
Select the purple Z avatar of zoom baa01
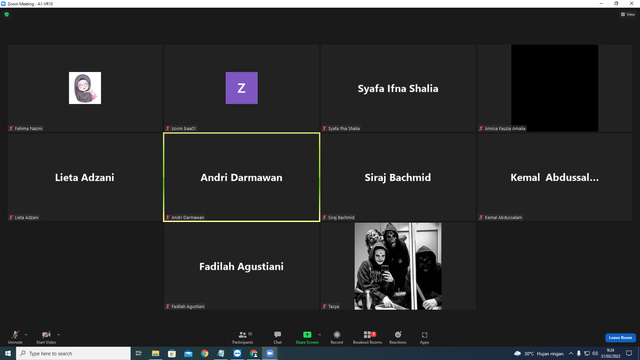[242, 88]
